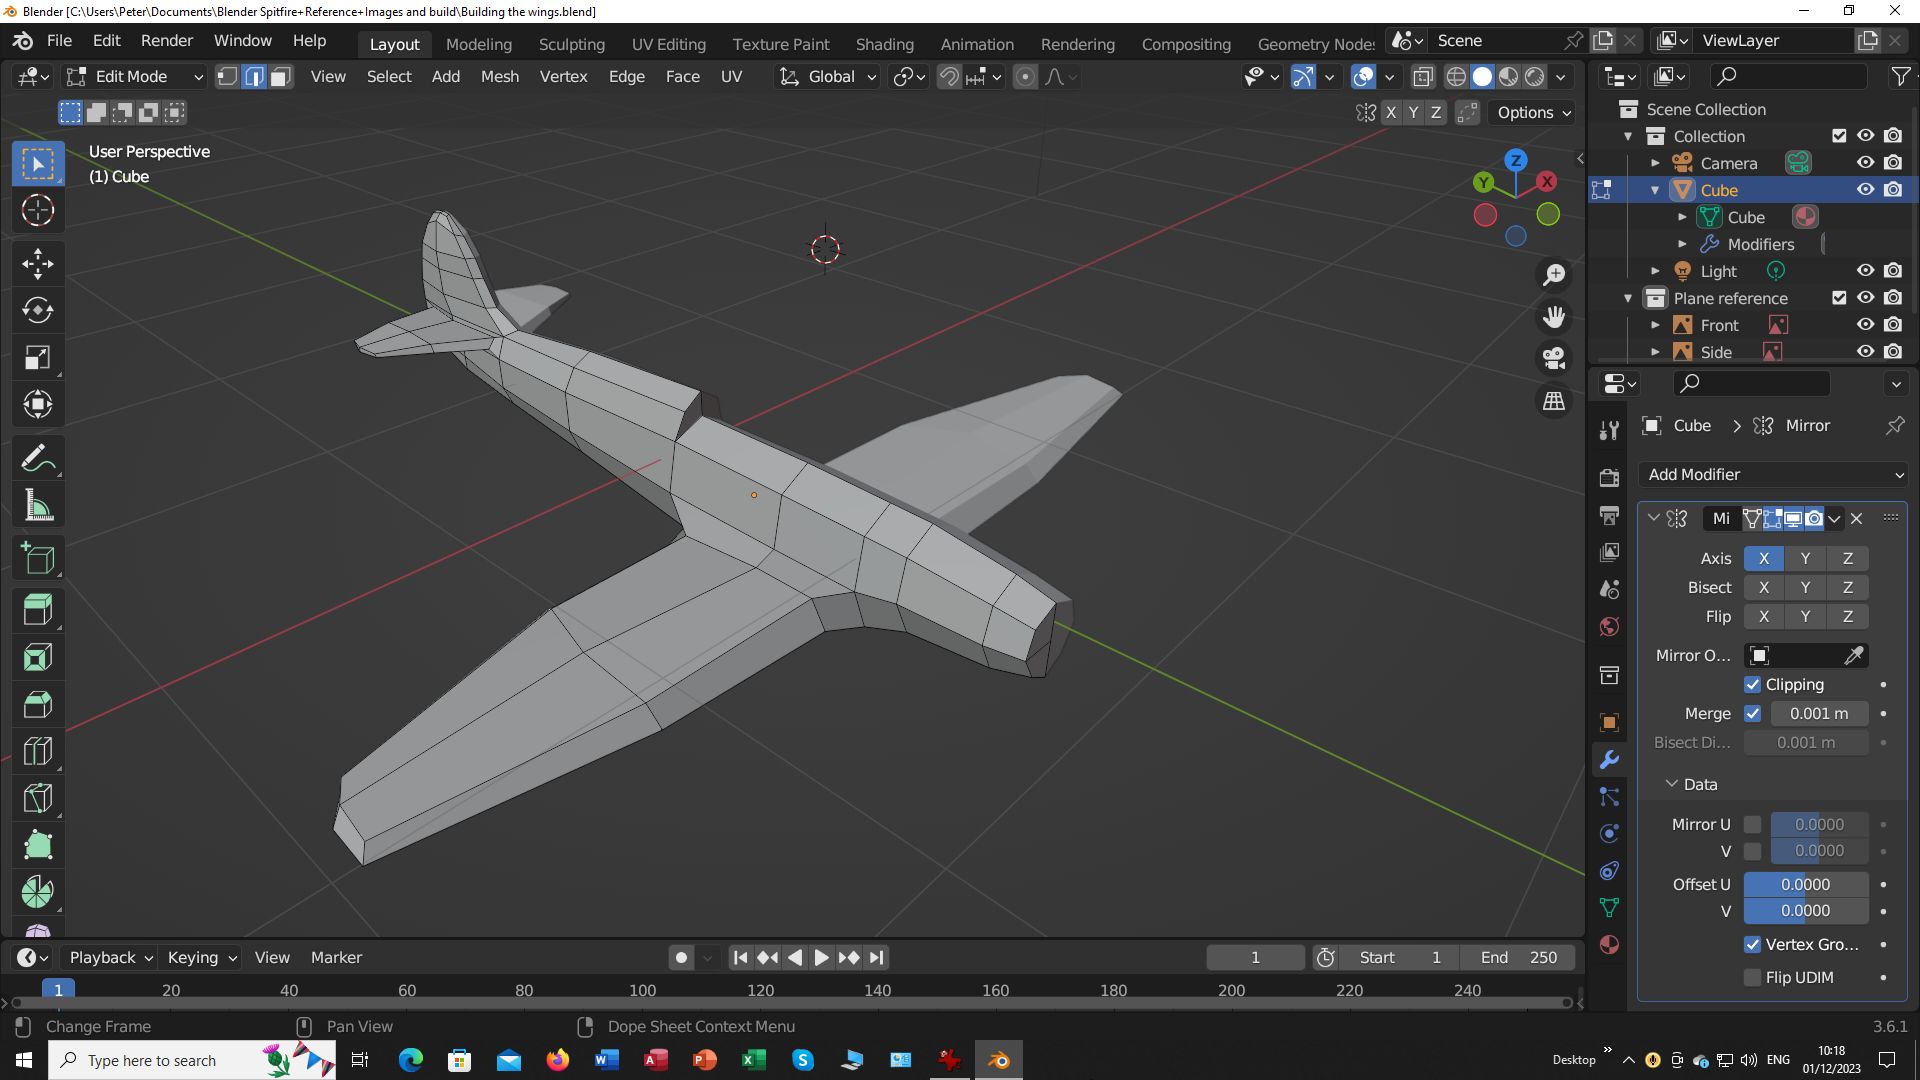This screenshot has height=1080, width=1920.
Task: Choose the Loop Cut tool
Action: pos(38,751)
